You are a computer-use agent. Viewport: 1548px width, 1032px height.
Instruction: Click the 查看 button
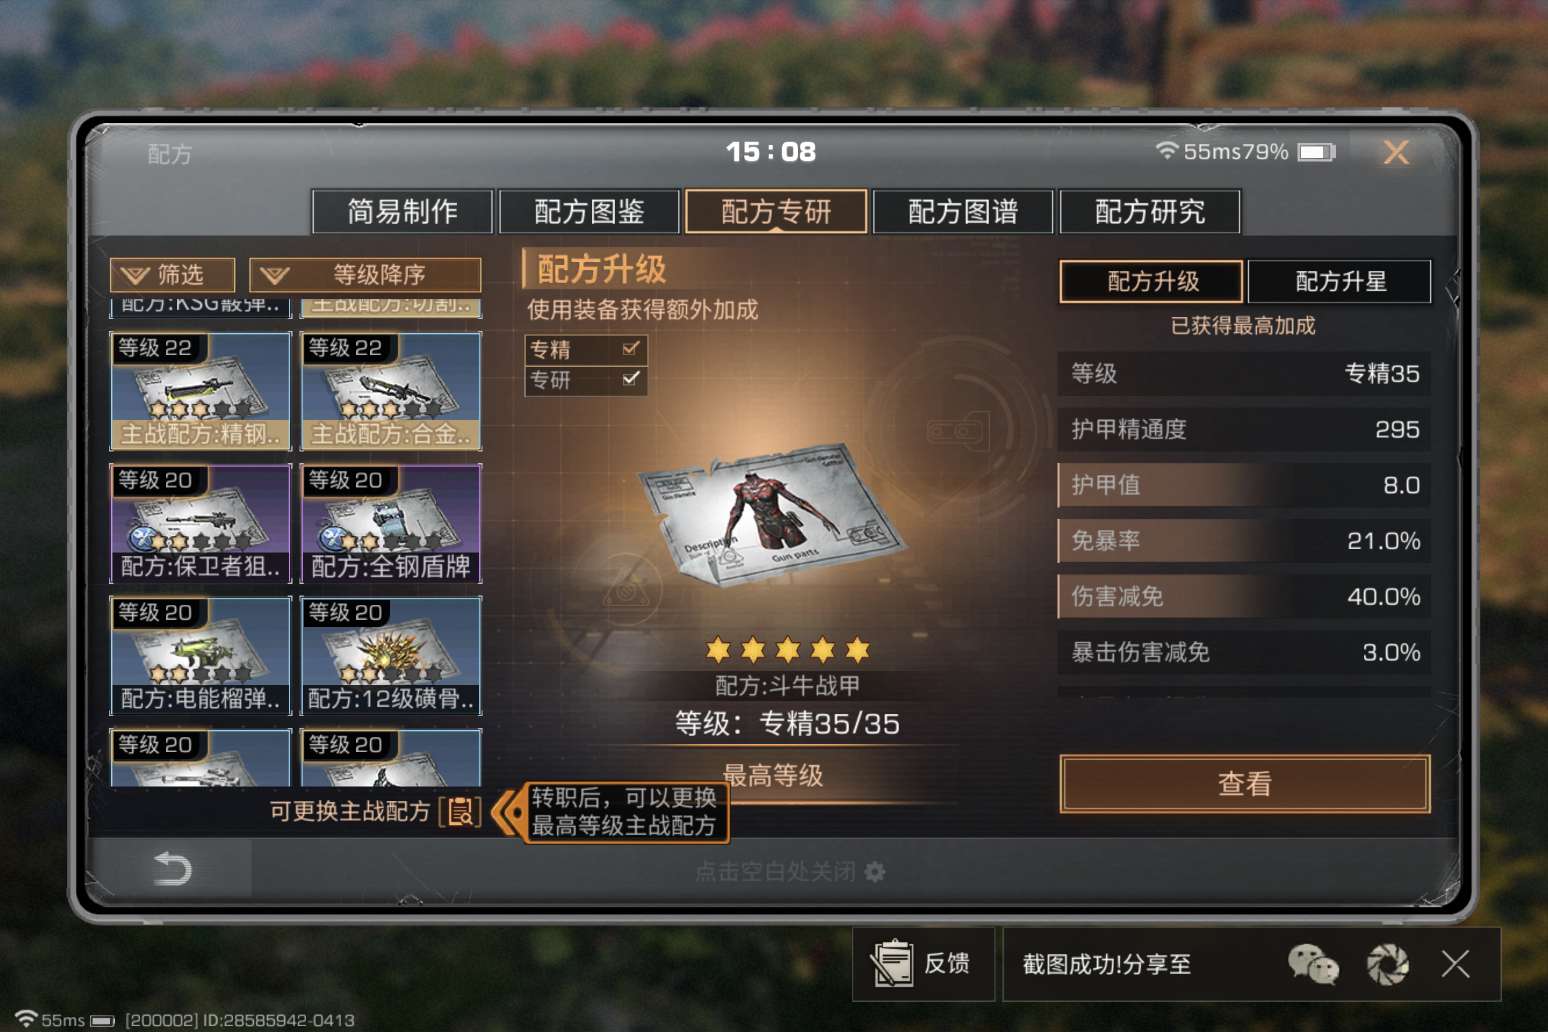1245,784
